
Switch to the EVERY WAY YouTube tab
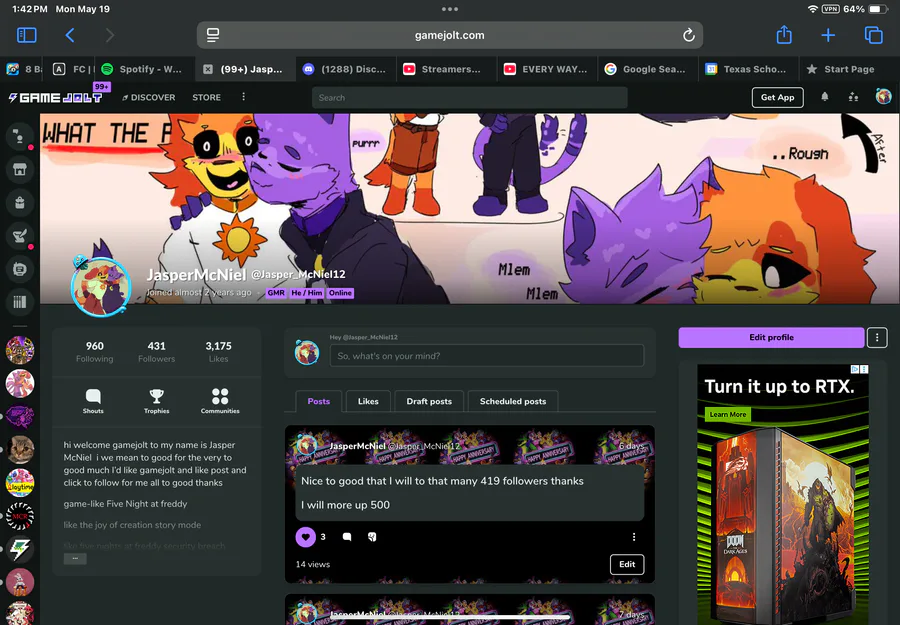[547, 69]
